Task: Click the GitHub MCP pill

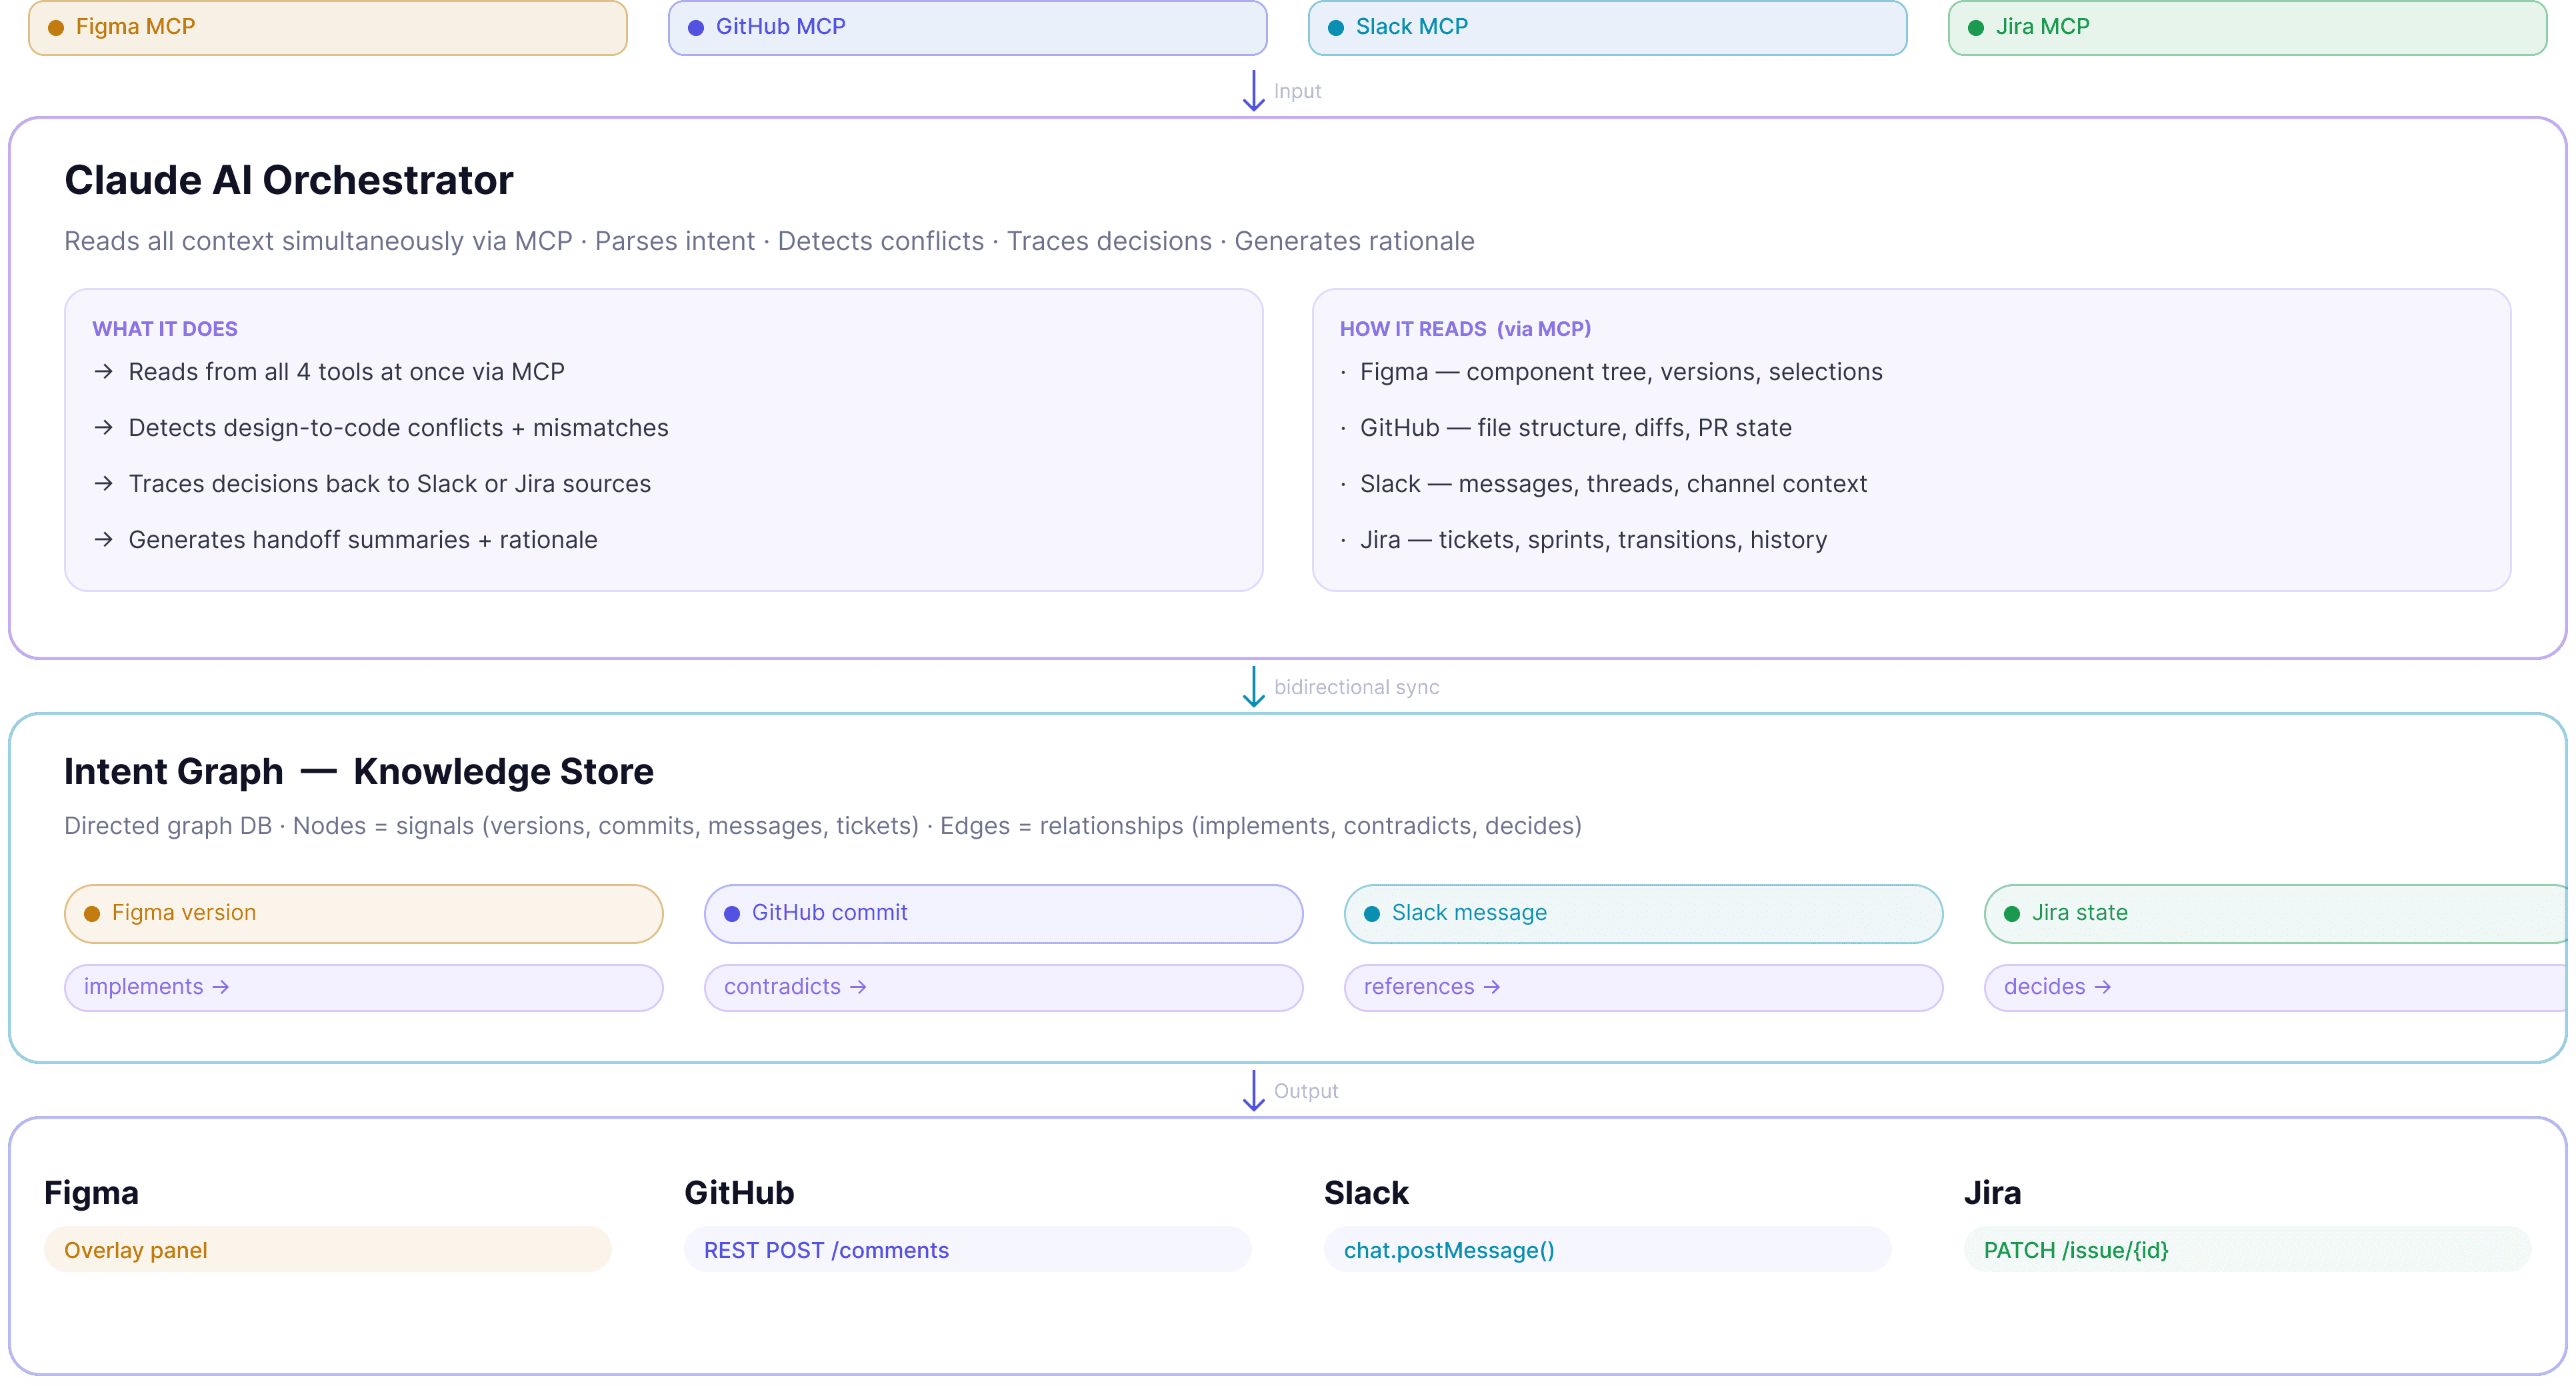Action: [967, 27]
